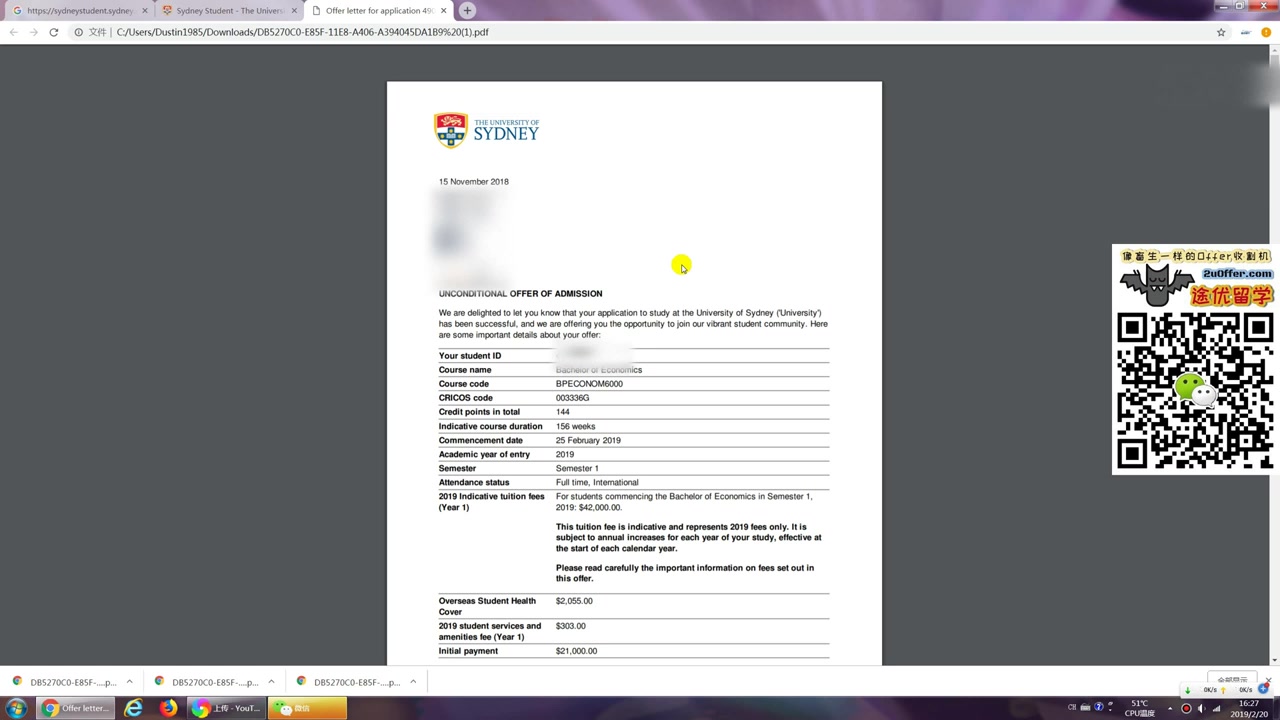The width and height of the screenshot is (1280, 720).
Task: Expand options for the third download item
Action: tap(413, 682)
